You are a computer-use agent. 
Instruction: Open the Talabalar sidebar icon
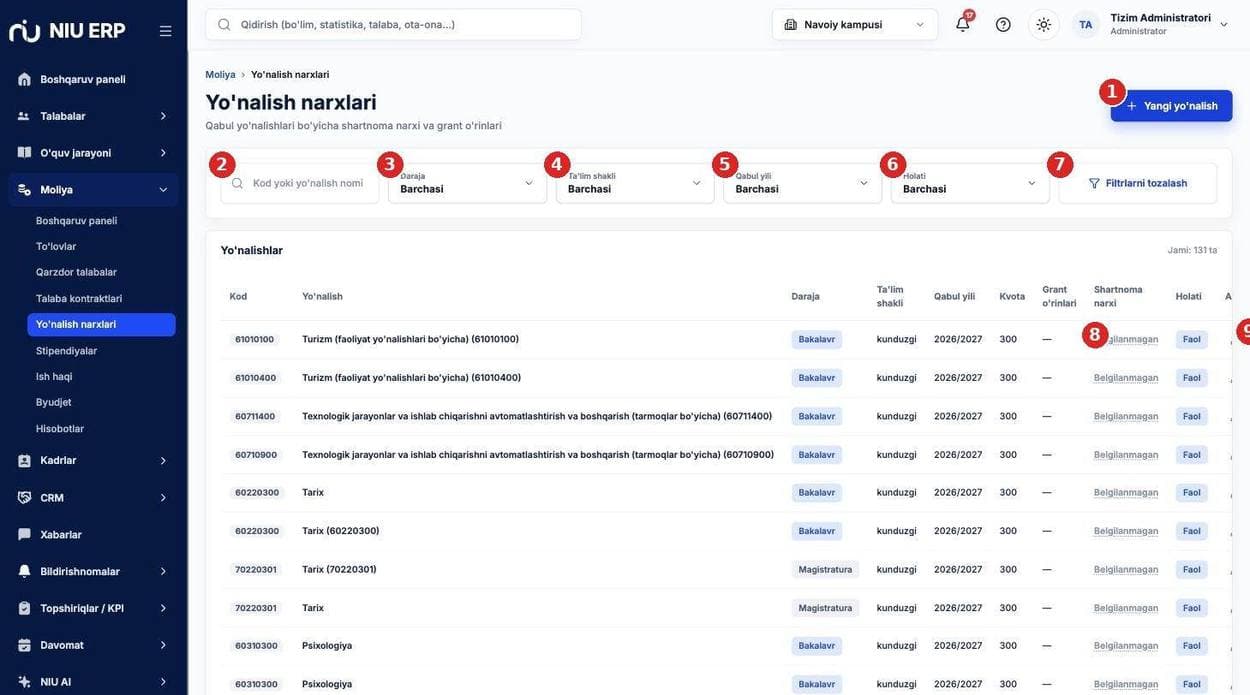(x=24, y=116)
